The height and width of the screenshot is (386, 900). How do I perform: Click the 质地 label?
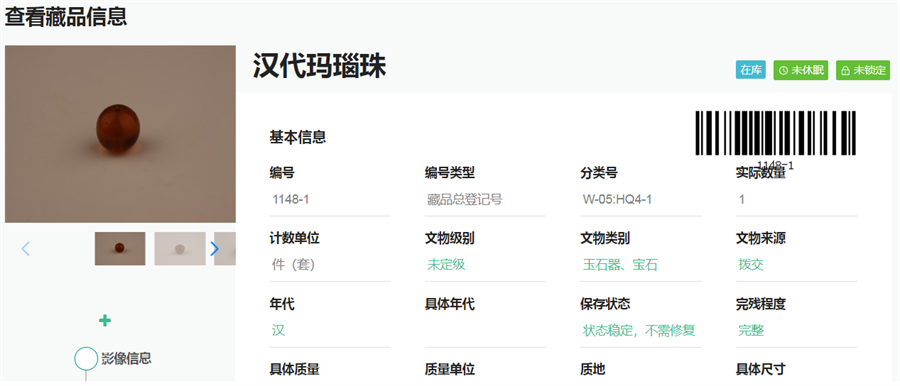(593, 369)
